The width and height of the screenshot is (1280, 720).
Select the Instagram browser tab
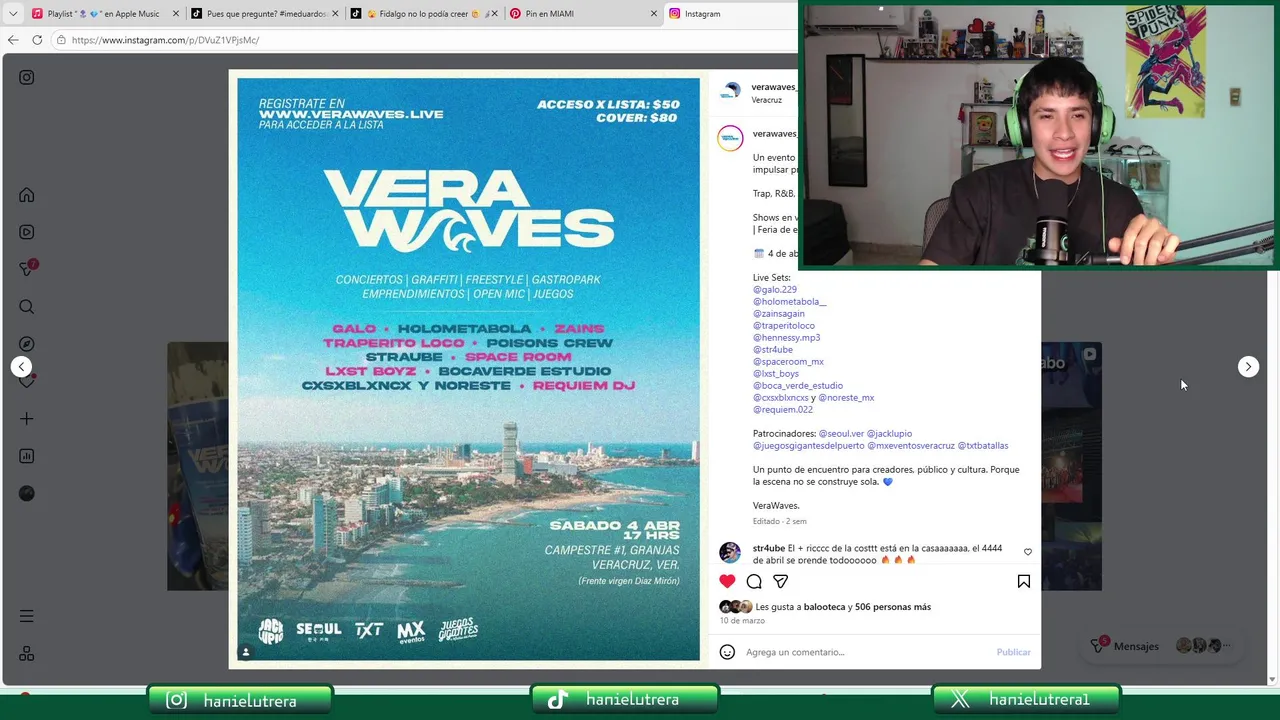point(730,14)
